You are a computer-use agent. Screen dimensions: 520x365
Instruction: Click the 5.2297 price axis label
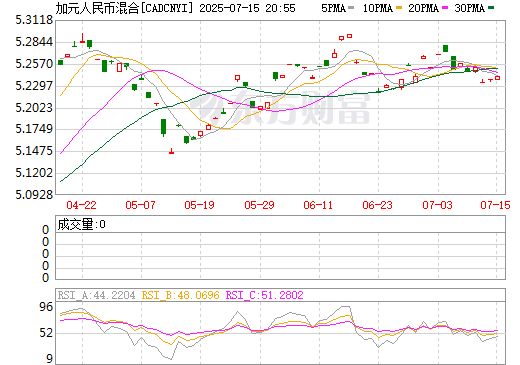34,86
